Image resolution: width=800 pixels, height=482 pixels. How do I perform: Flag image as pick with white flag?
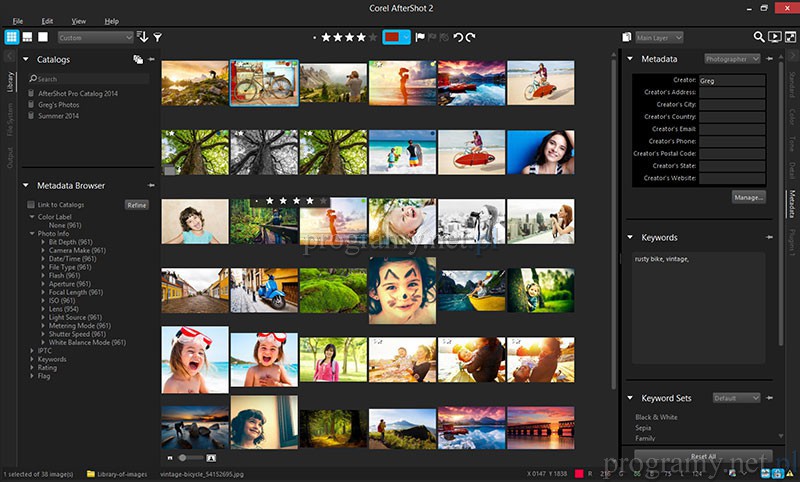[419, 37]
